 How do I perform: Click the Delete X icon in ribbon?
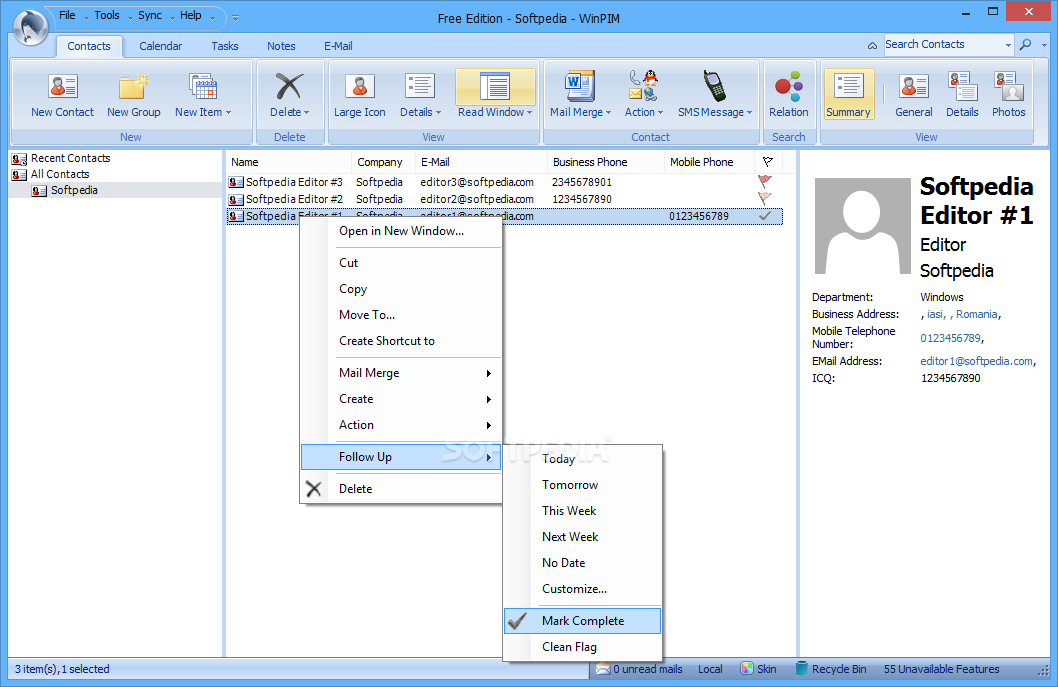[x=289, y=86]
